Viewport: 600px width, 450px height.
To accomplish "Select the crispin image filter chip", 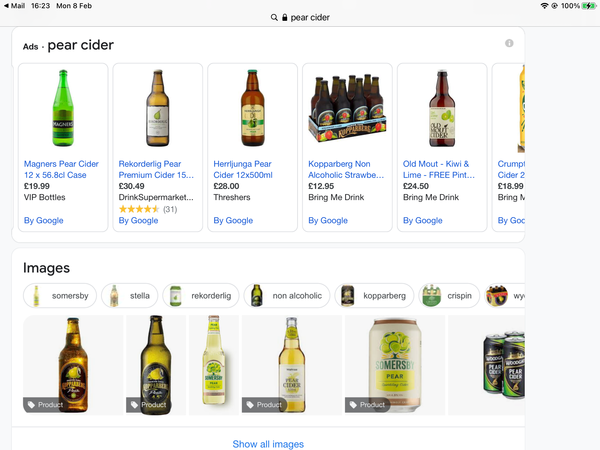I will [x=448, y=296].
